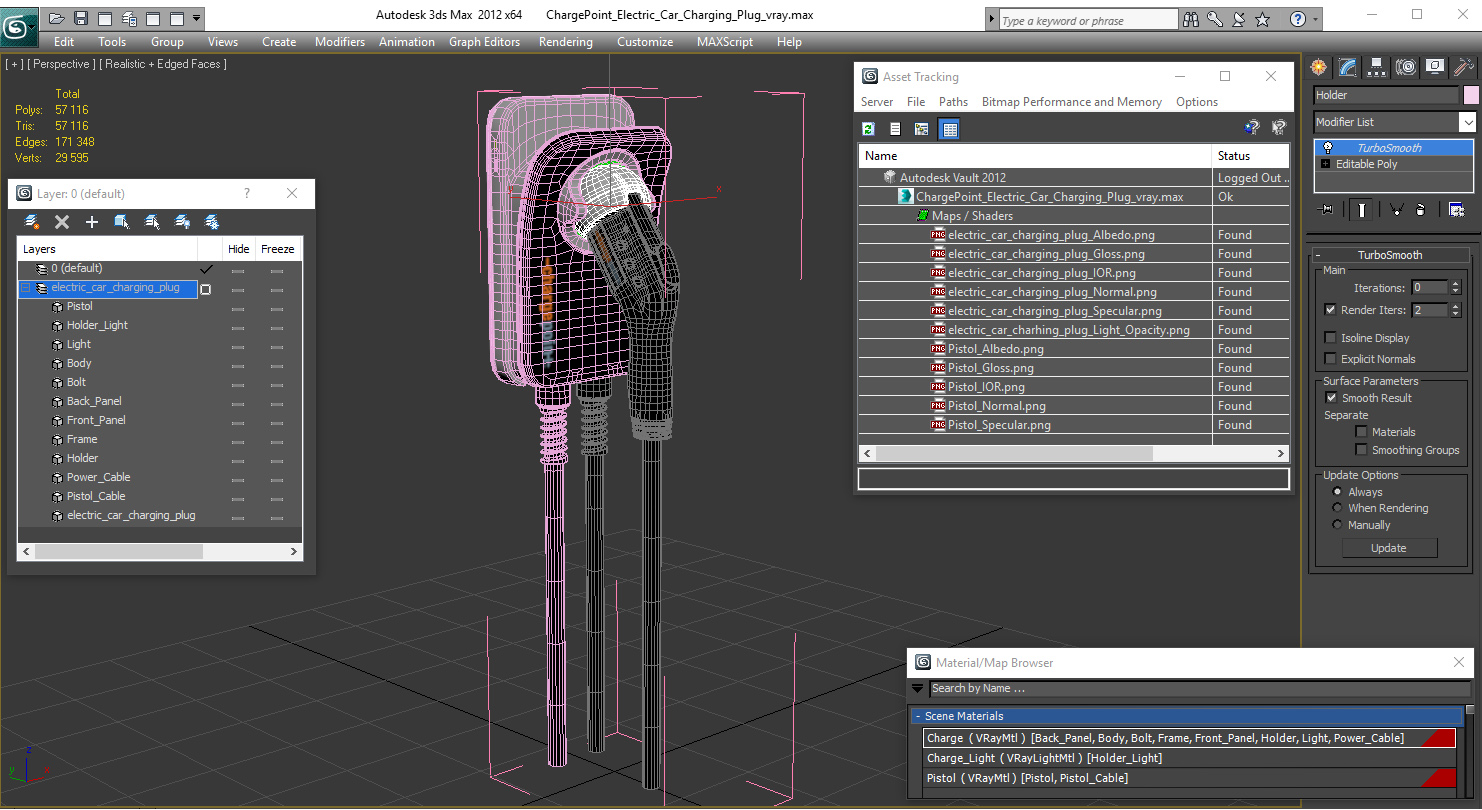Screen dimensions: 1482x810
Task: Click the satellite dish Communication Center icon
Action: coord(1238,19)
